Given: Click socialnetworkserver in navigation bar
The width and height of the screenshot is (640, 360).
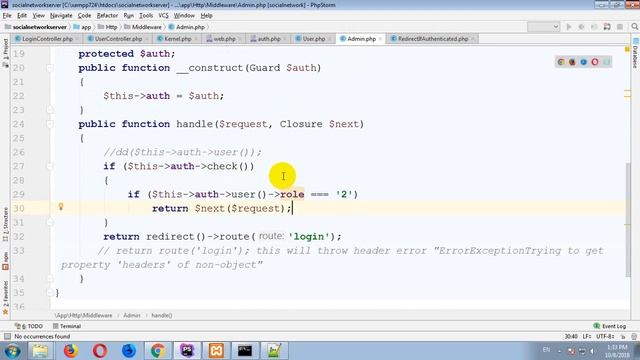Looking at the screenshot, I should click(36, 27).
